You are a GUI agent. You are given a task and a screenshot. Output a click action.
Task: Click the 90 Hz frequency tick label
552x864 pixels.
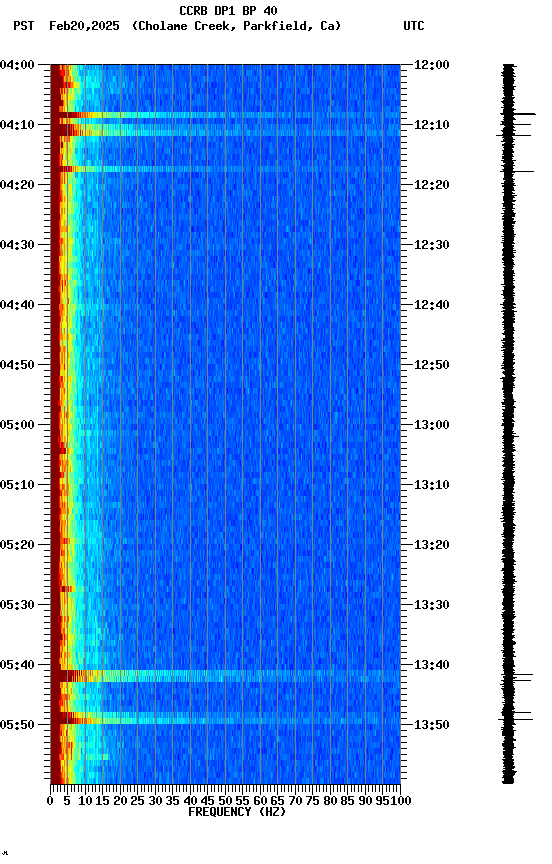(x=365, y=801)
